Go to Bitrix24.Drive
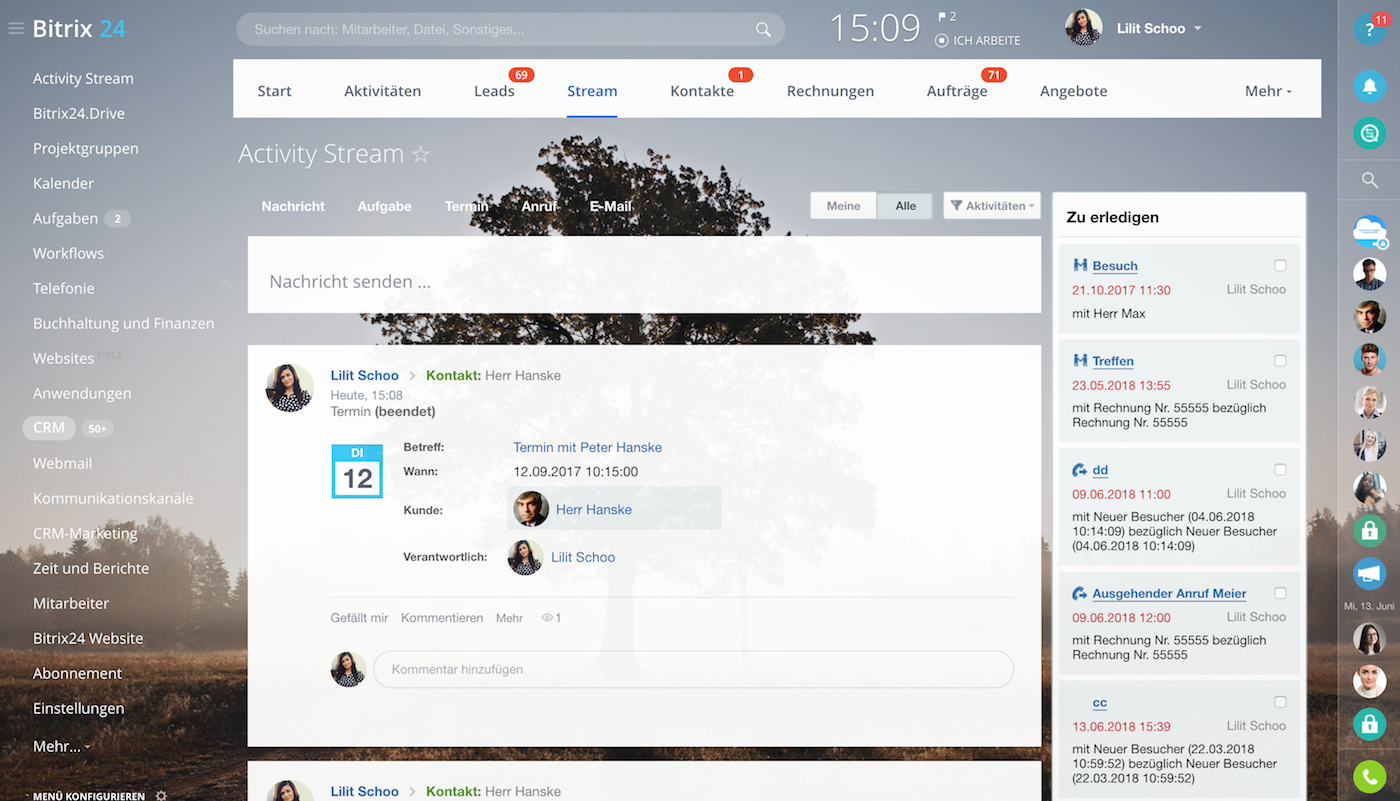Screen dimensions: 1400x801 pyautogui.click(x=79, y=114)
